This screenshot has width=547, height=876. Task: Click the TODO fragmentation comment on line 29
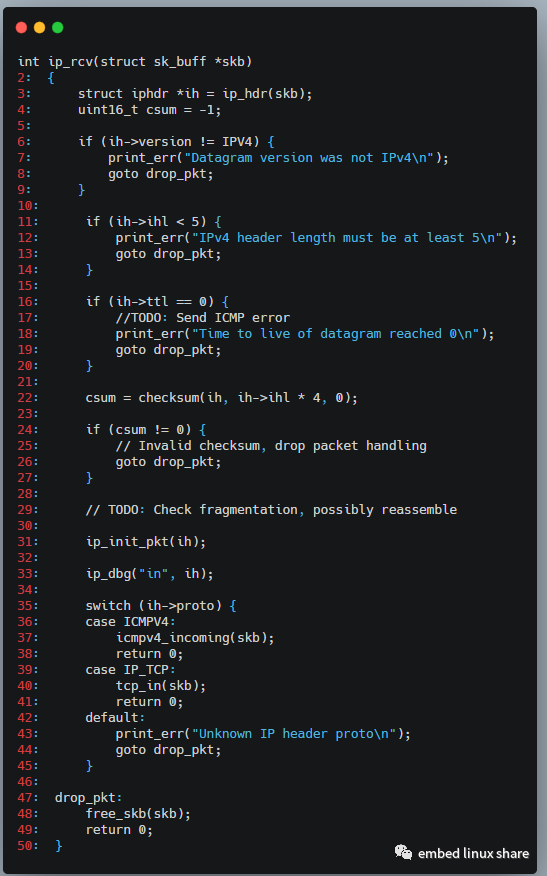pyautogui.click(x=271, y=510)
